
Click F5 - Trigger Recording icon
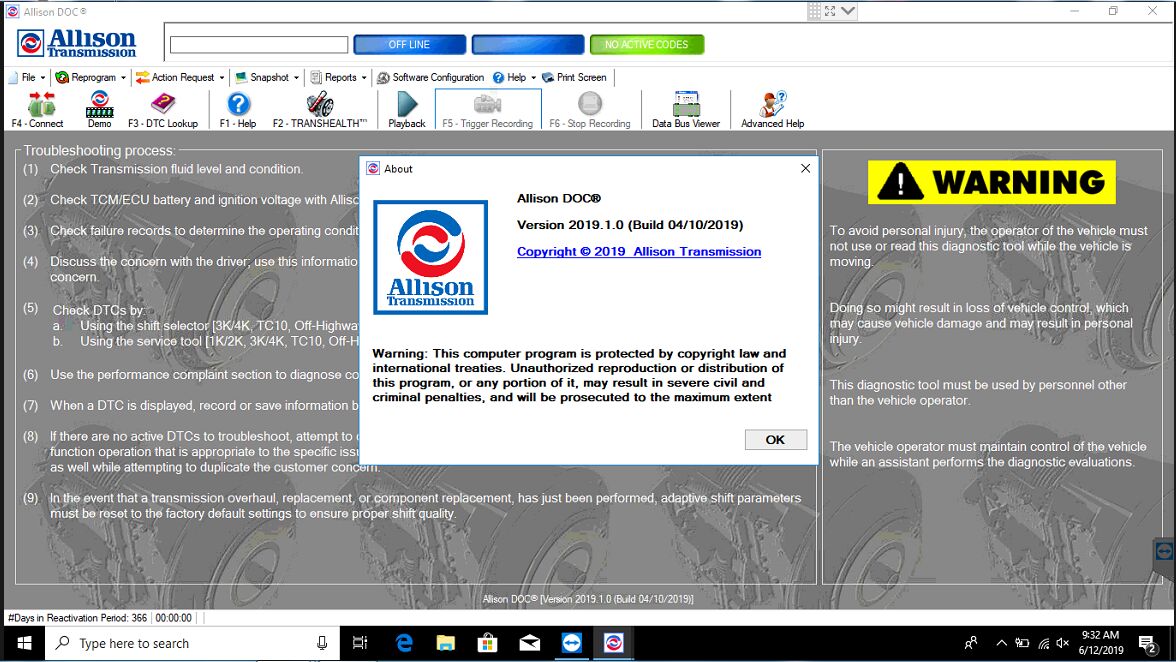488,109
